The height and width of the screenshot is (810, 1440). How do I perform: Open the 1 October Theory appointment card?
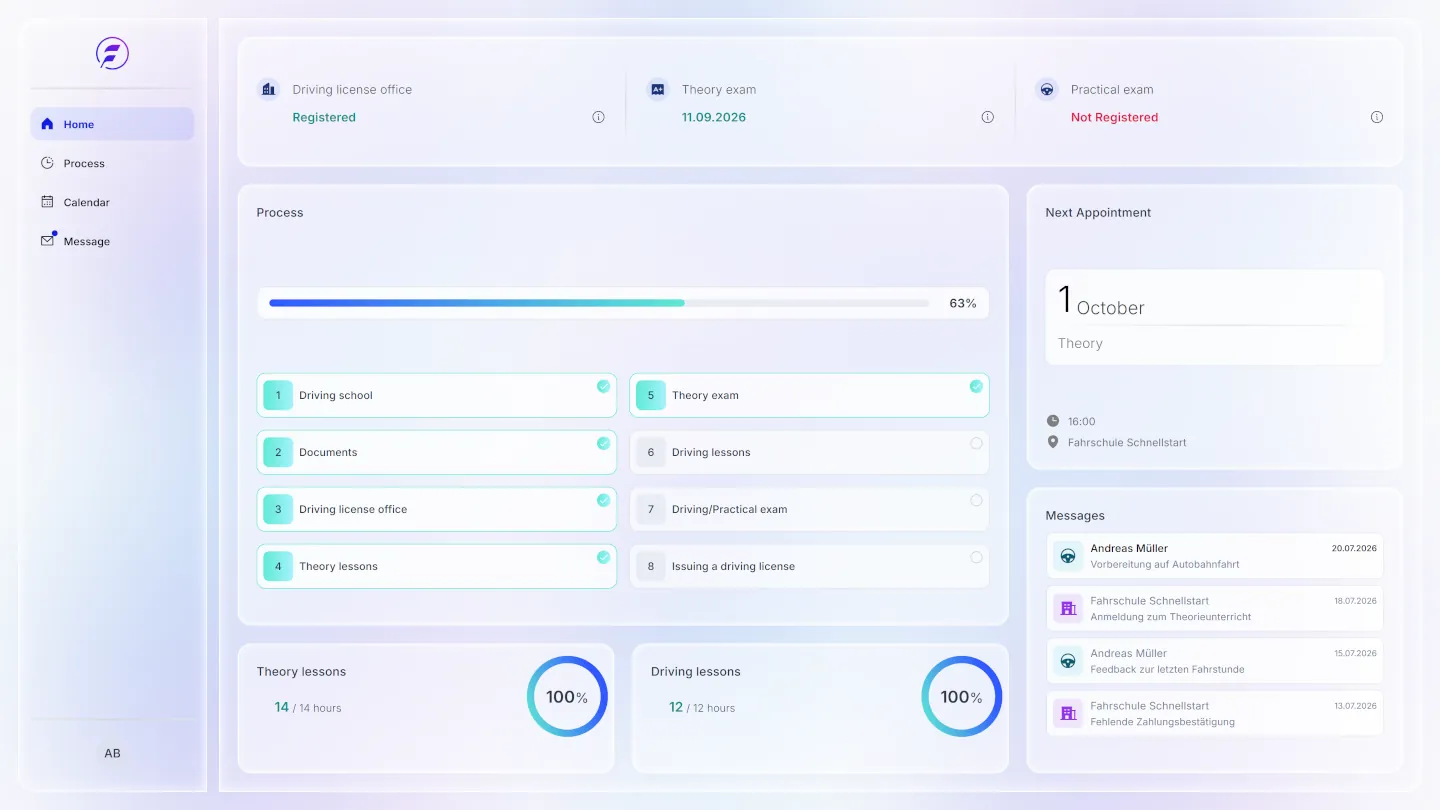click(1215, 317)
